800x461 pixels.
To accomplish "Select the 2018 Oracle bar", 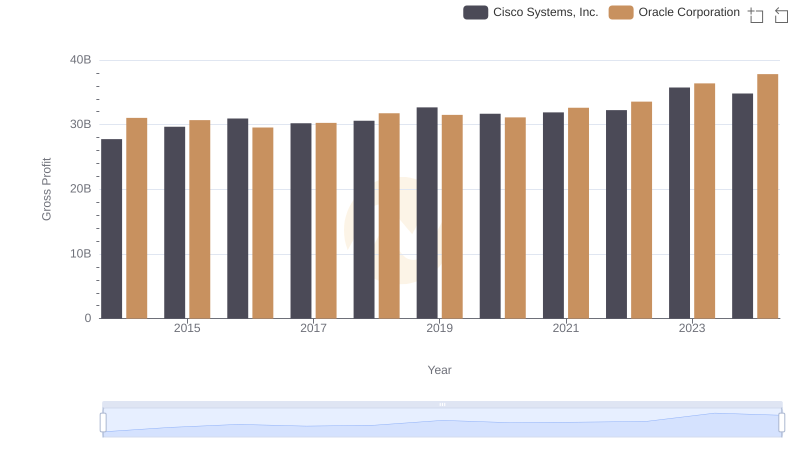I will [389, 216].
